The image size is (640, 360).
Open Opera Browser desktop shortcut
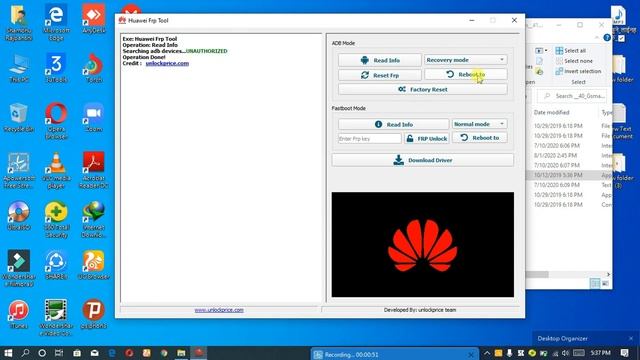pyautogui.click(x=56, y=120)
